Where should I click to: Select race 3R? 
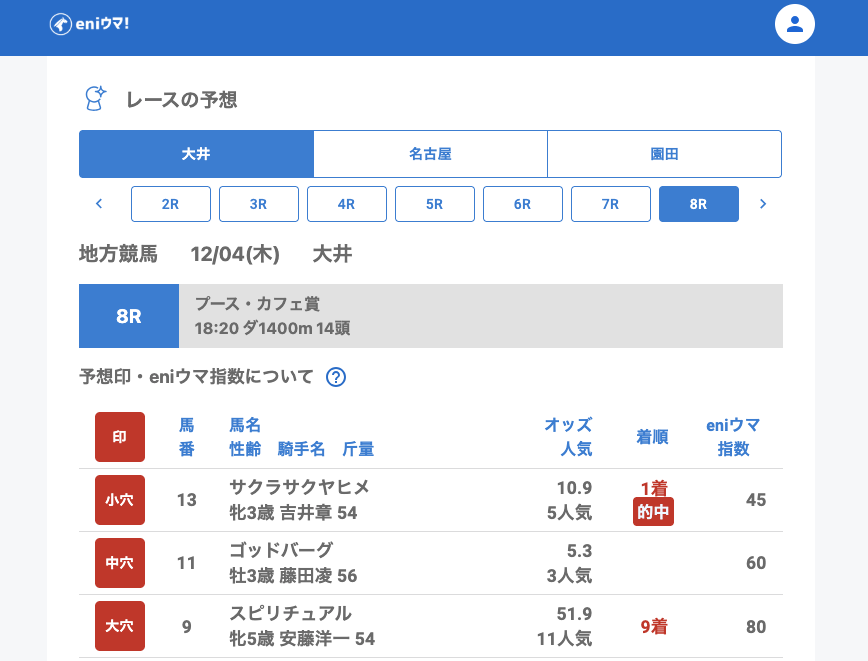(259, 204)
